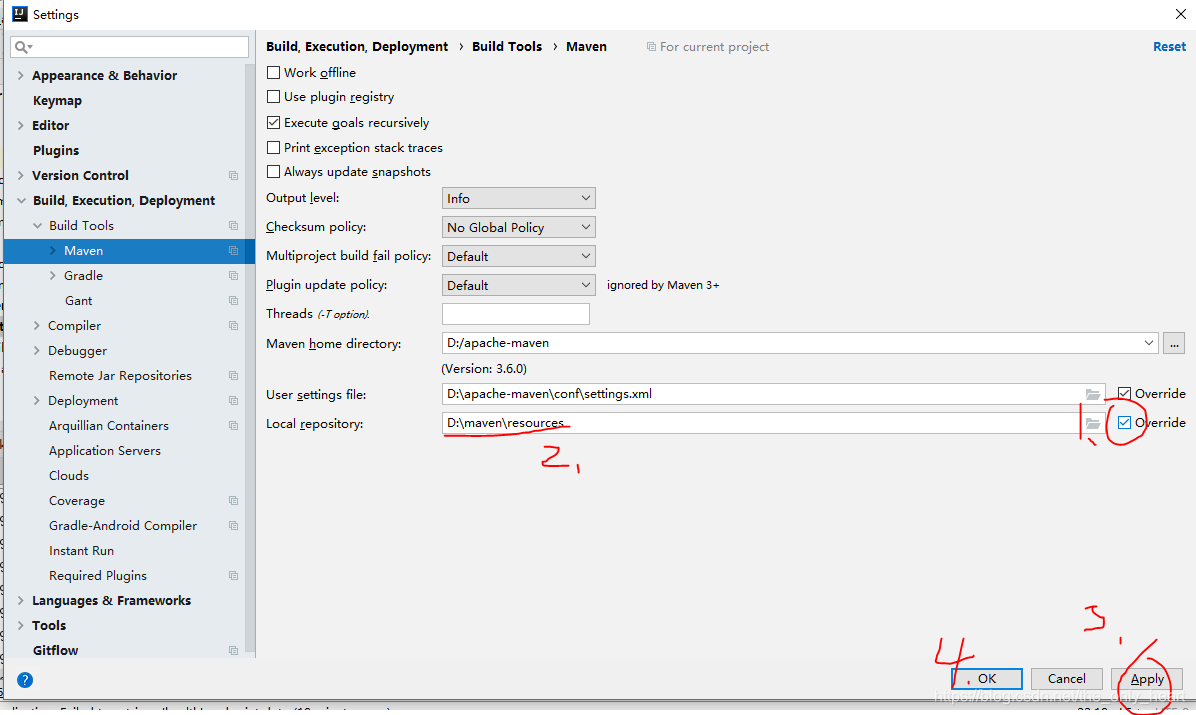Expand the Gradle subtree arrow

53,275
